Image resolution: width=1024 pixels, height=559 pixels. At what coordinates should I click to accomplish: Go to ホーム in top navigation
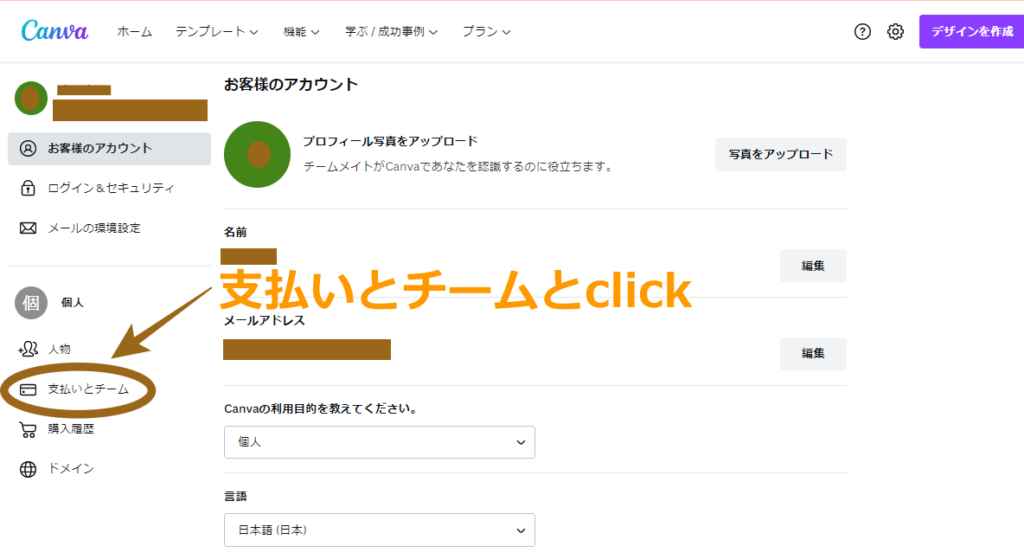(135, 31)
